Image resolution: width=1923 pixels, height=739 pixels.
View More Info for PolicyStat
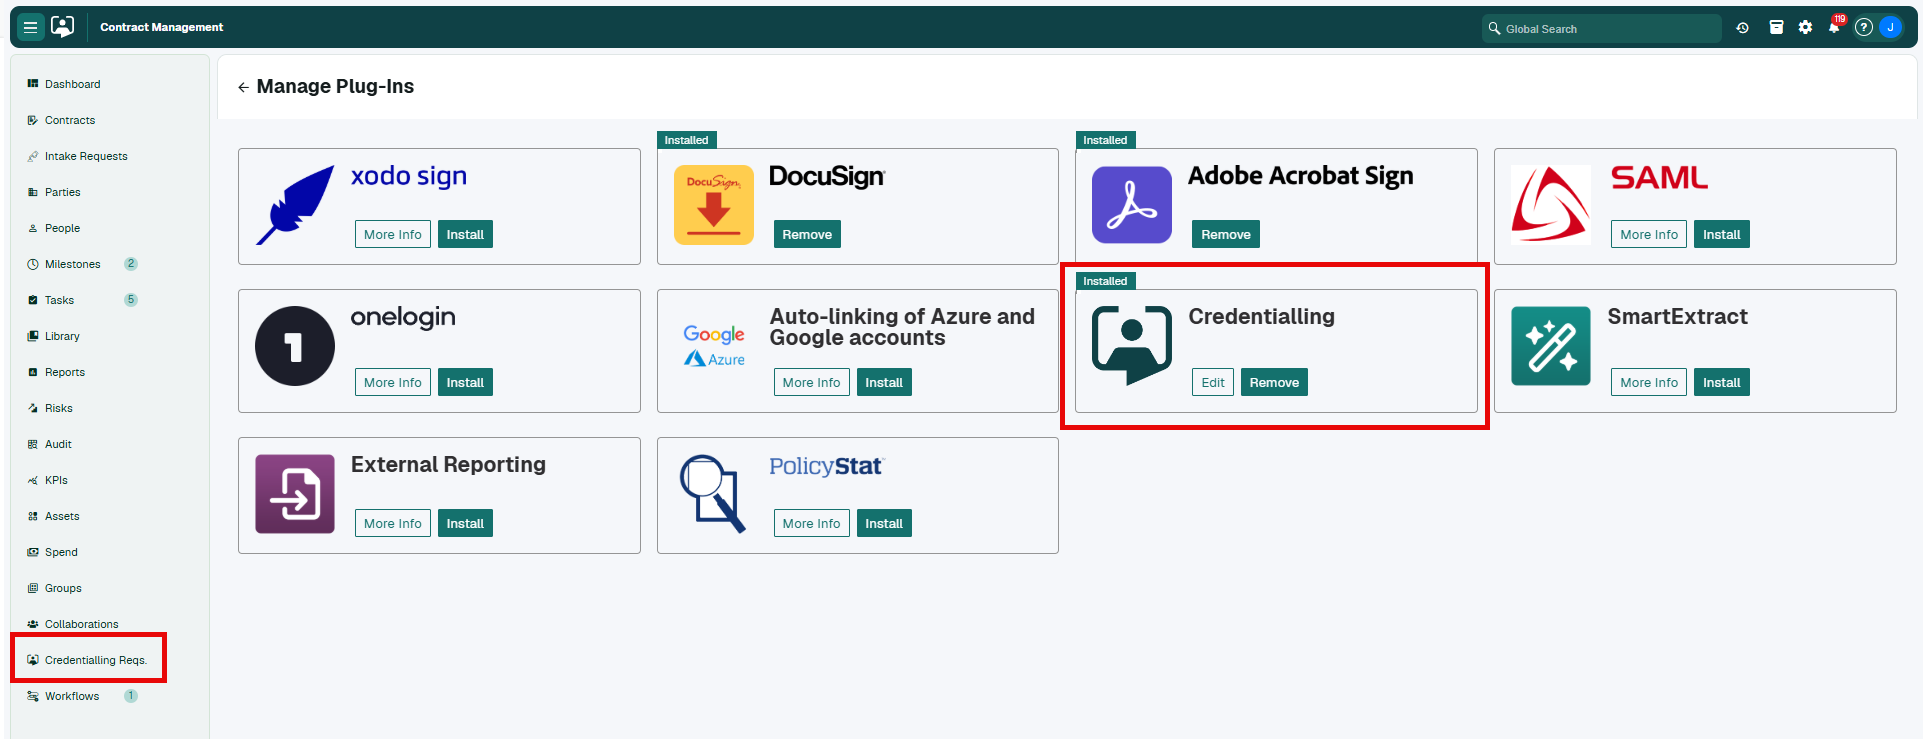(812, 523)
